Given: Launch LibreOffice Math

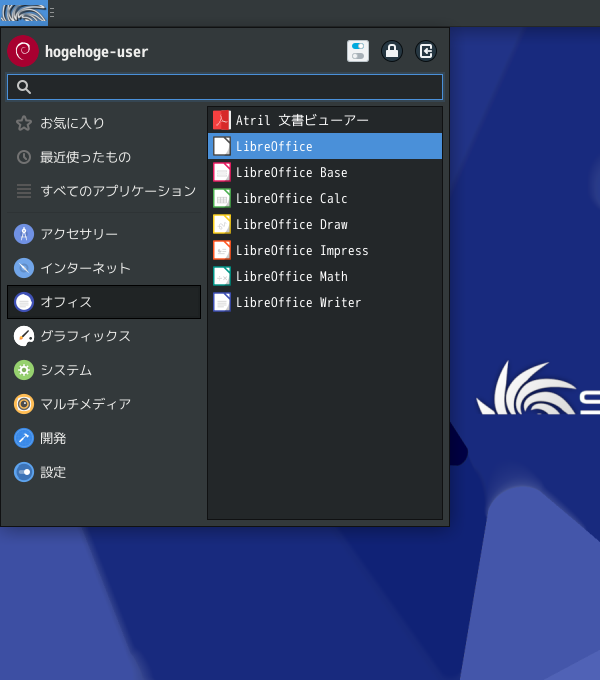Looking at the screenshot, I should pyautogui.click(x=325, y=276).
